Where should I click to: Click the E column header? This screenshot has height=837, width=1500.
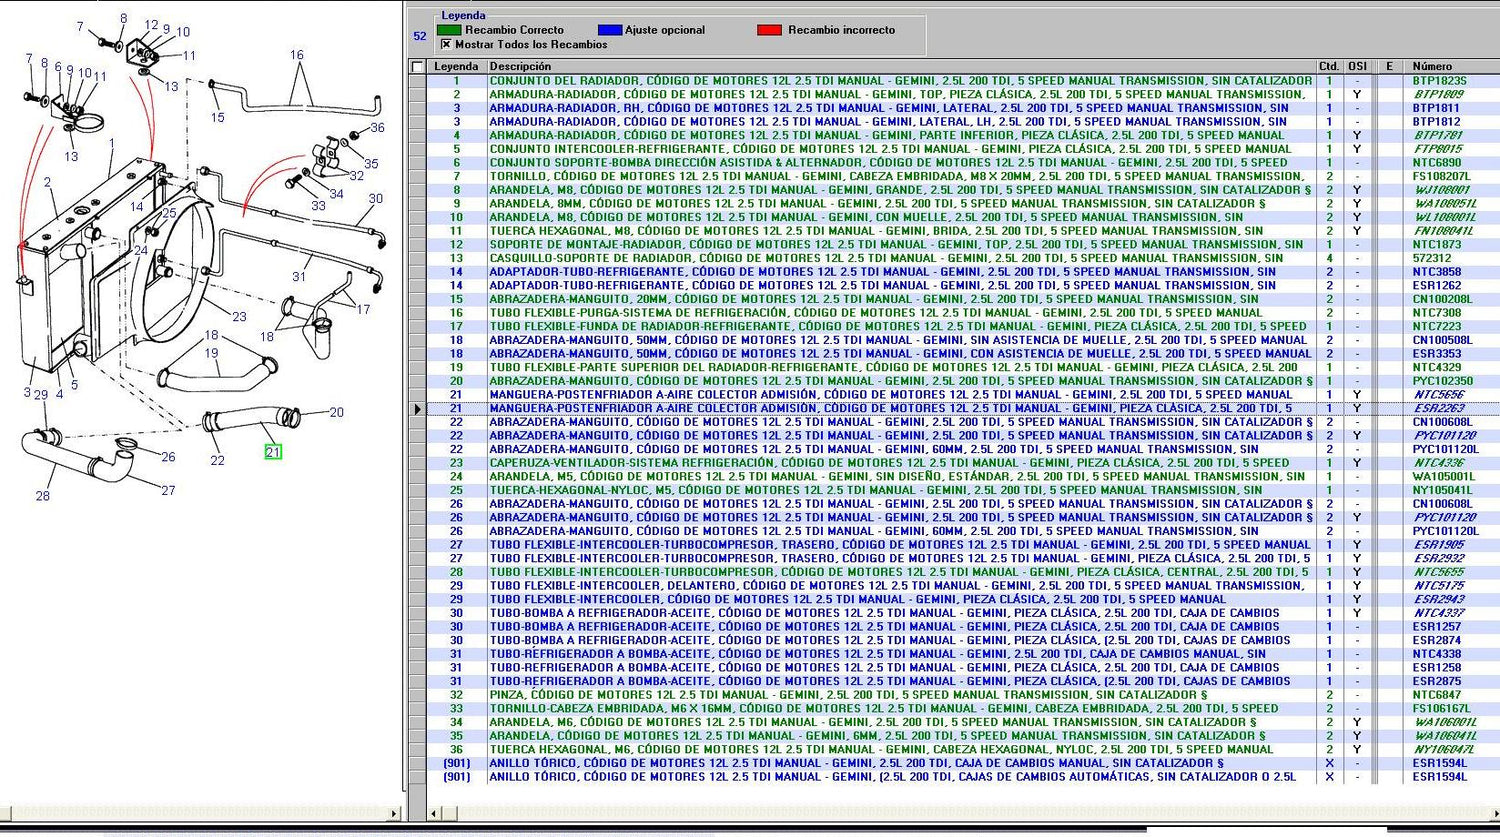click(x=1389, y=67)
